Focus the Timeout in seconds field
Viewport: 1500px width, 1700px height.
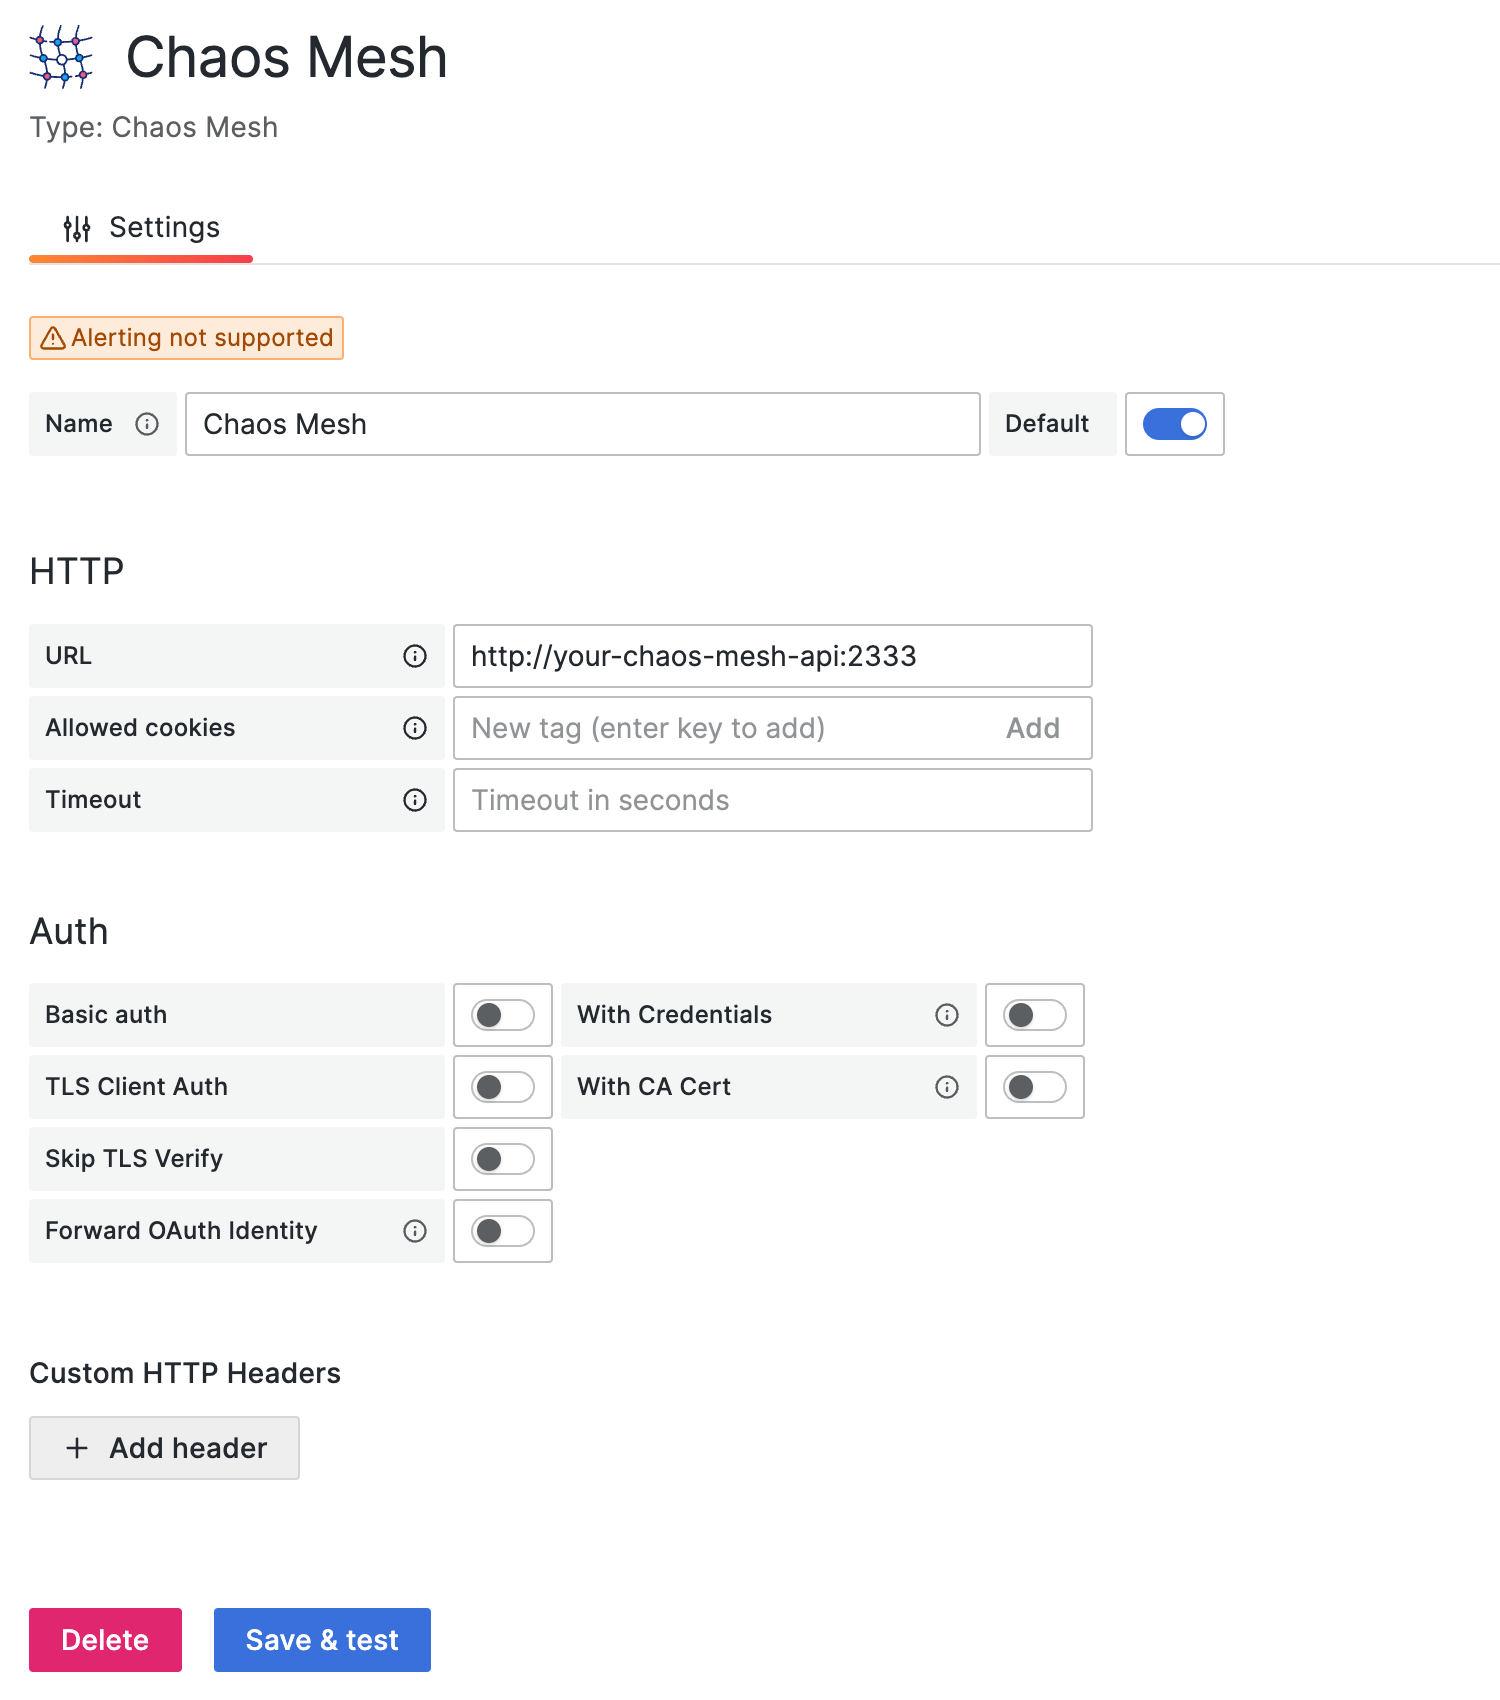tap(772, 800)
